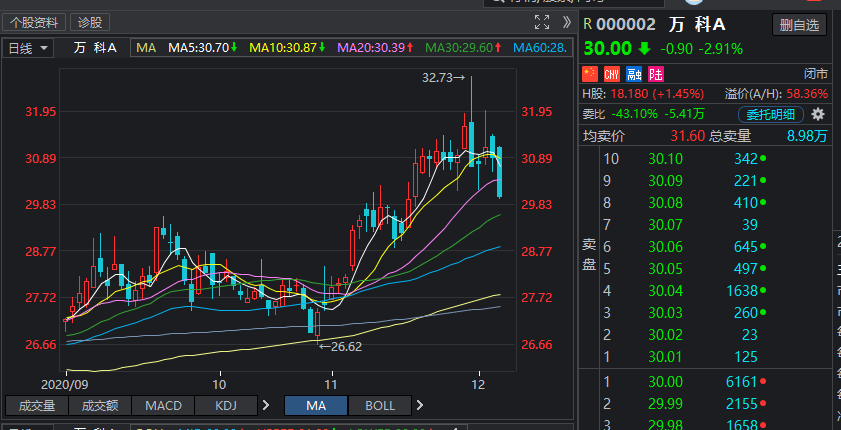
Task: Select sell level 10 price 30.10
Action: tap(666, 159)
